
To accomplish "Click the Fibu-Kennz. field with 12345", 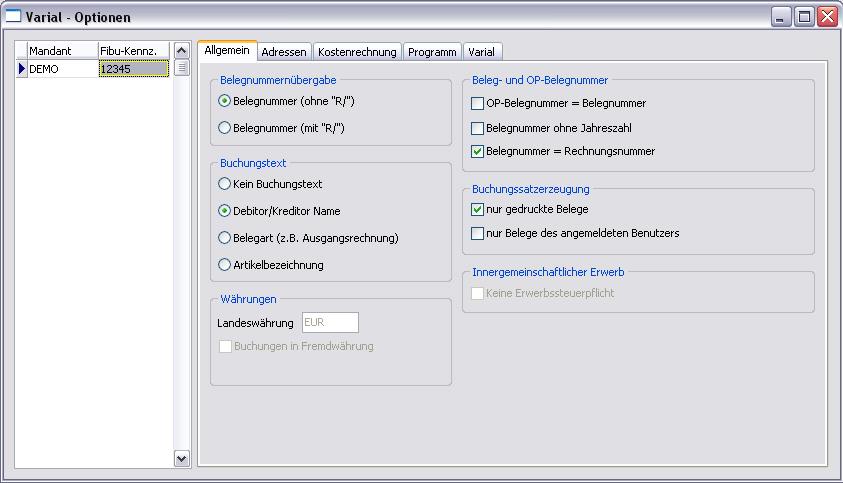I will [132, 69].
